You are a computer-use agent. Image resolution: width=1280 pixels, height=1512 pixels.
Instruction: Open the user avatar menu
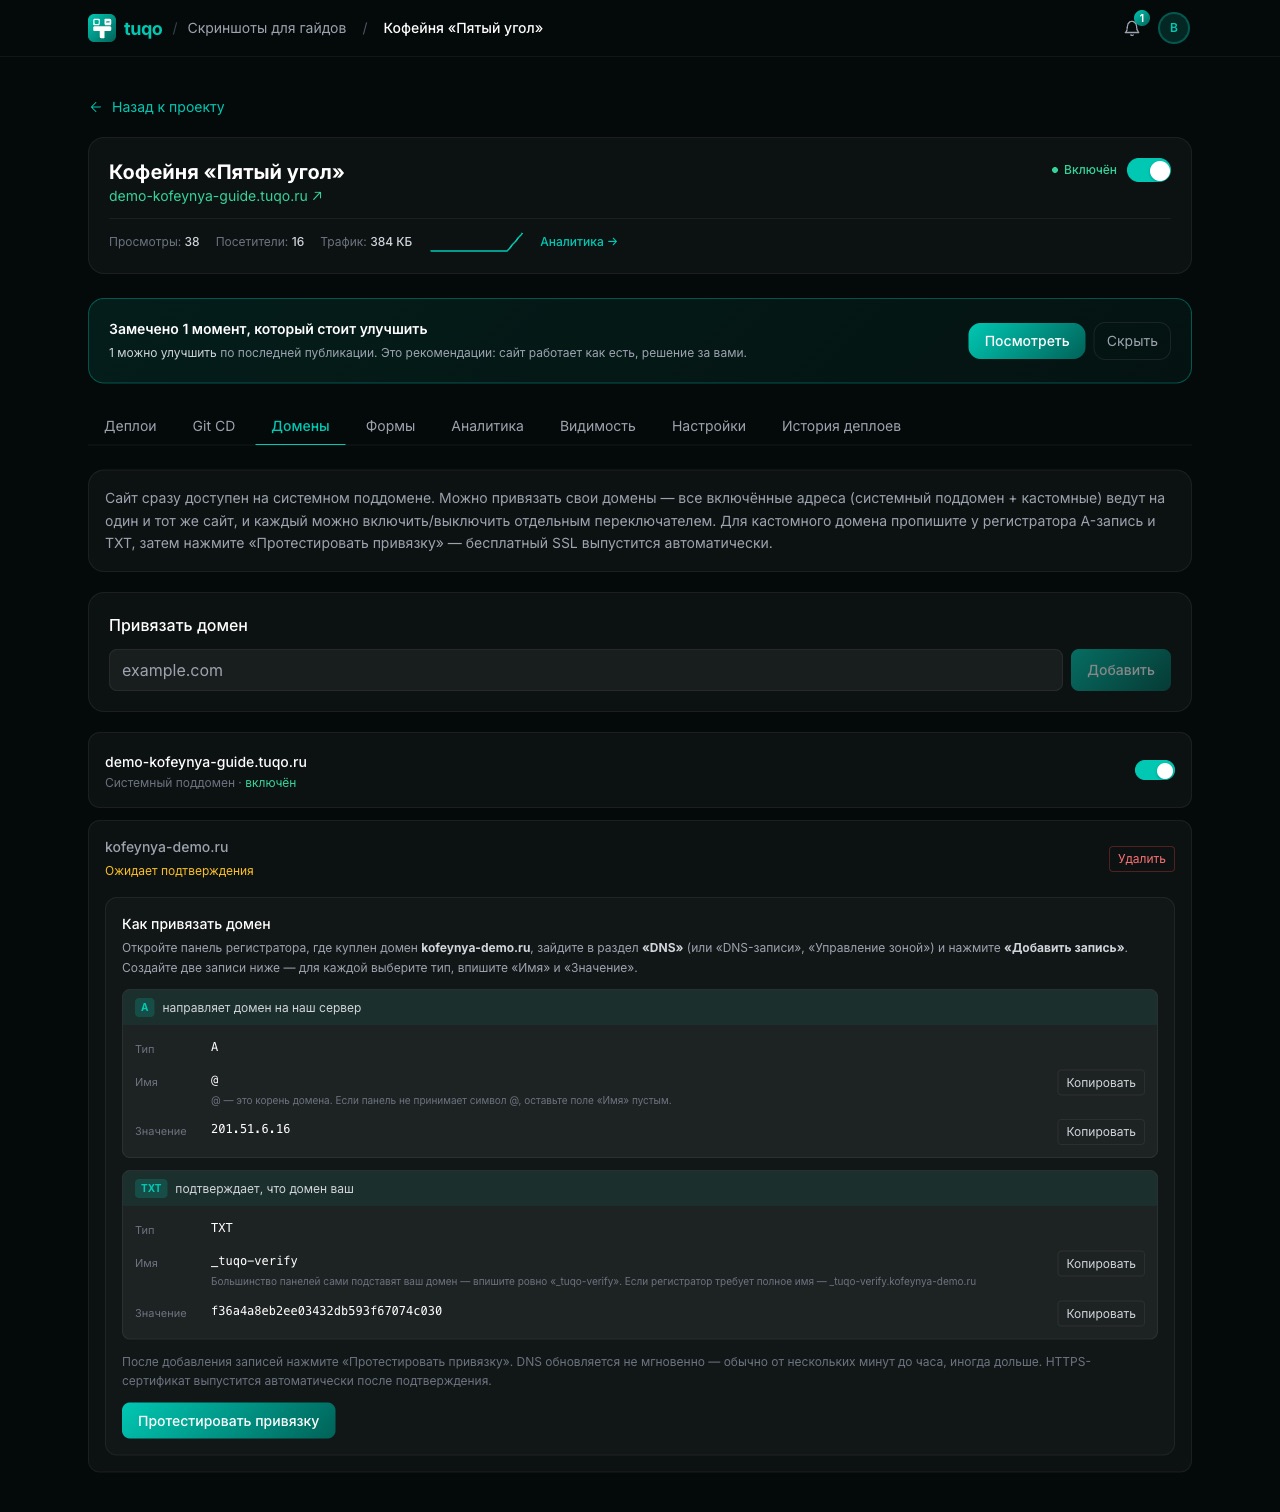click(x=1174, y=28)
